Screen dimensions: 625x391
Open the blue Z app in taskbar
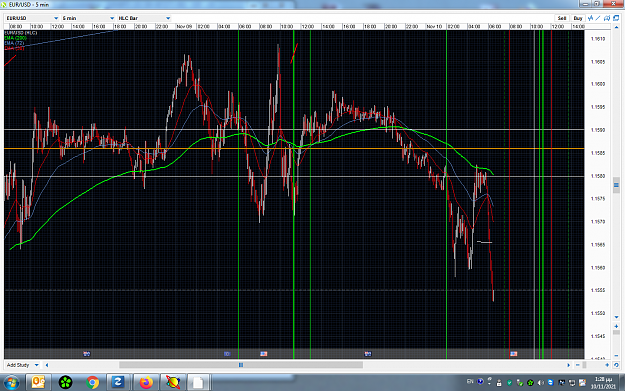pos(118,383)
